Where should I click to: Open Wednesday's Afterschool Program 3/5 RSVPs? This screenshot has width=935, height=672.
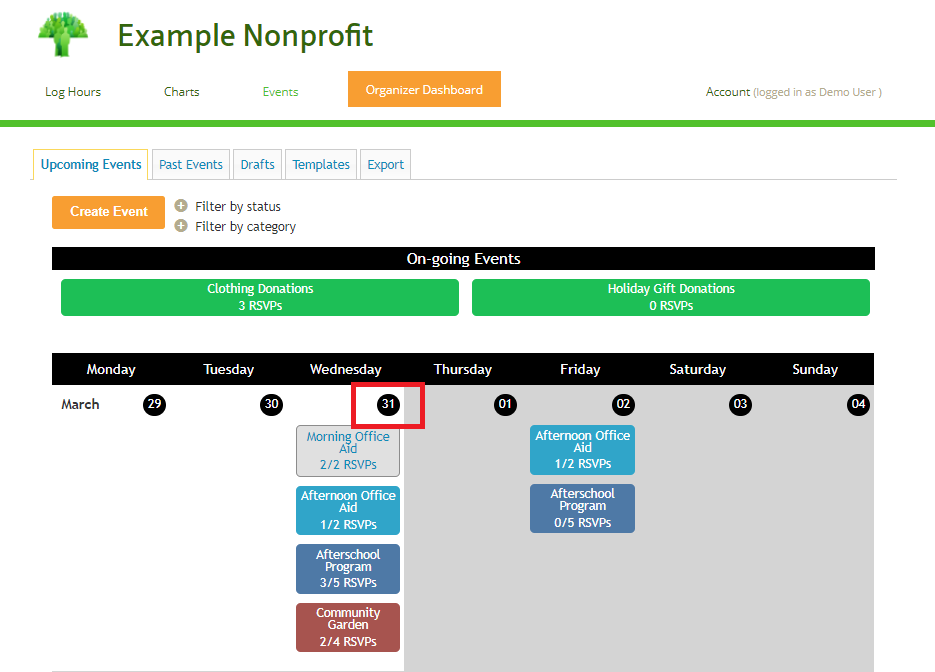(x=348, y=568)
